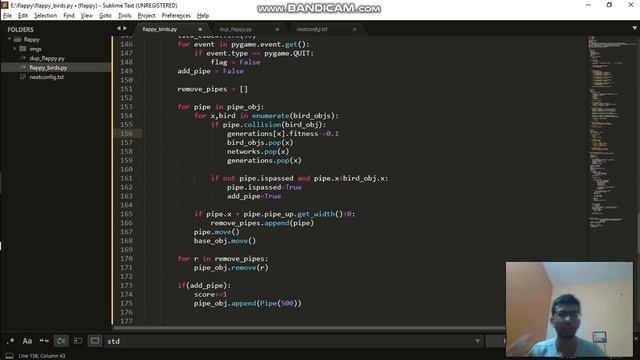Screen dimensions: 640x360
Task: Switch to the flappy_birds.py tab
Action: pyautogui.click(x=160, y=29)
